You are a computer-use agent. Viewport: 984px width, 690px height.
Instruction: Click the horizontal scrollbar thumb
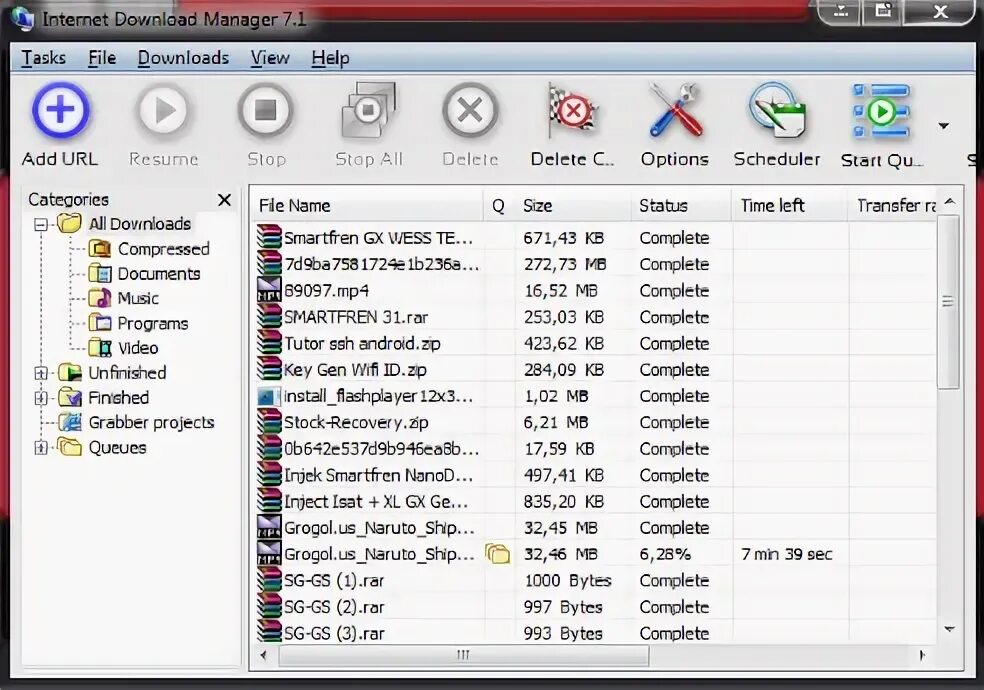pos(464,656)
